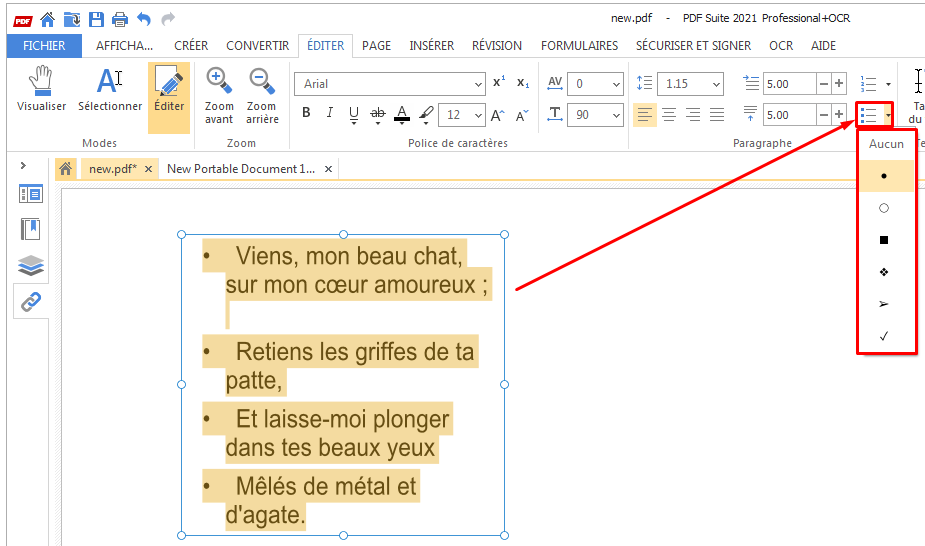This screenshot has width=925, height=546.
Task: Click the Home icon in quick access toolbar
Action: (x=47, y=19)
